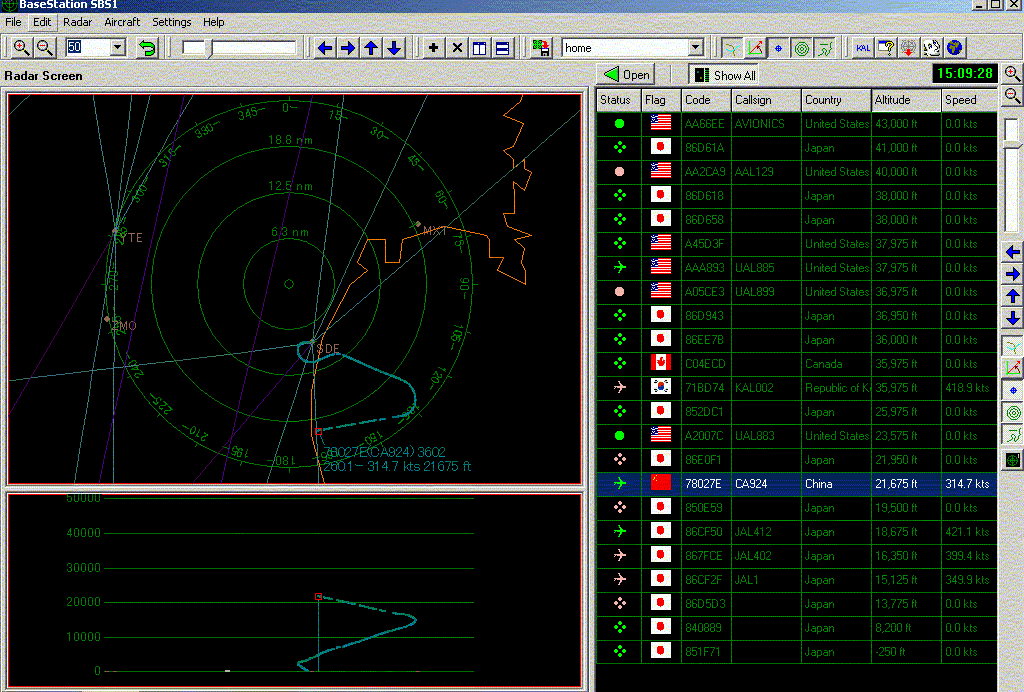
Task: Pan radar up with the top toolbar arrow
Action: 371,48
